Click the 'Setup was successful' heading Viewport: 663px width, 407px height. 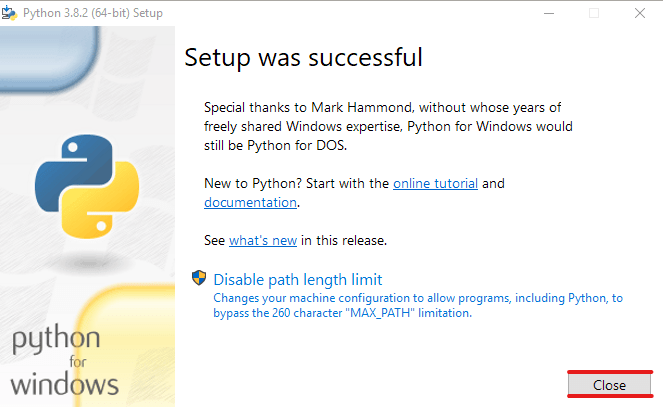click(x=304, y=58)
